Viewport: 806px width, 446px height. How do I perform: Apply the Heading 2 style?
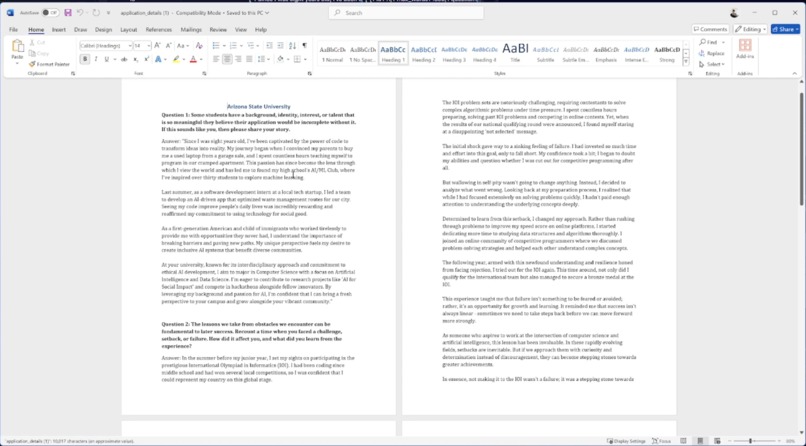pos(424,53)
